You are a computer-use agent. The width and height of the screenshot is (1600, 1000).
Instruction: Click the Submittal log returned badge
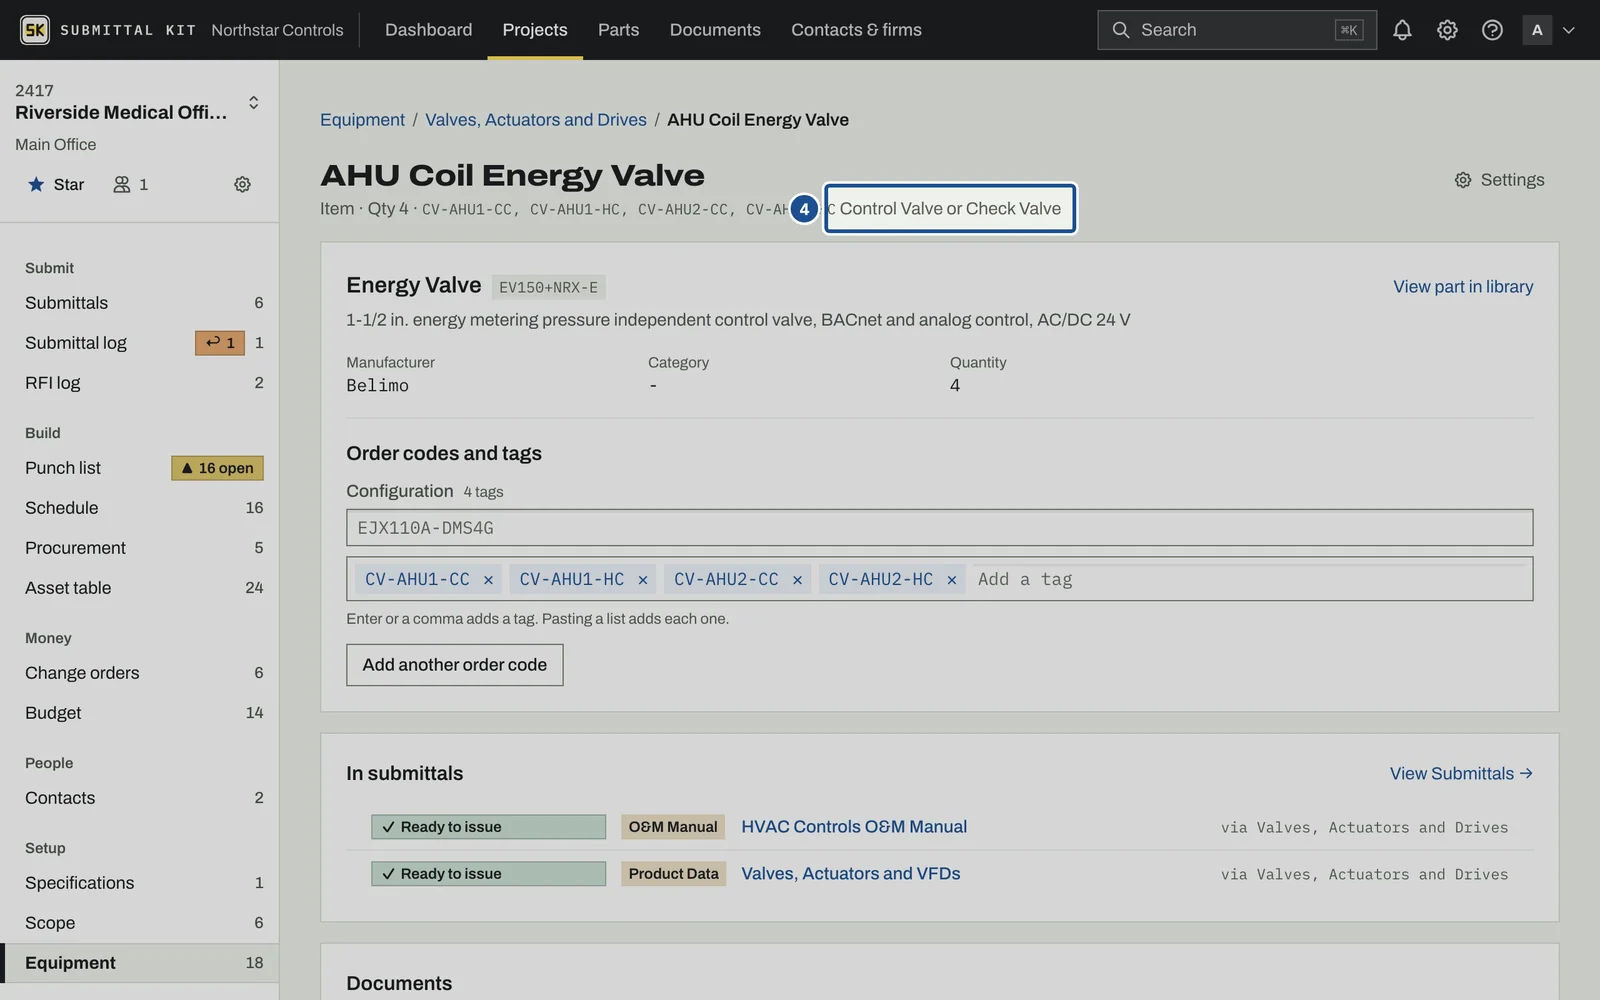click(220, 343)
